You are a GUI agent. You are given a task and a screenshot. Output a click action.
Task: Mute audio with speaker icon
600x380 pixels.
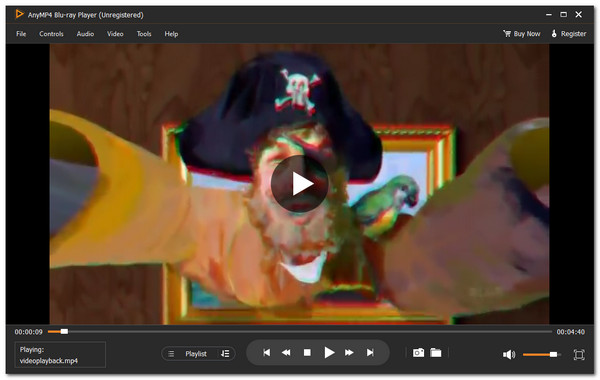pyautogui.click(x=509, y=355)
